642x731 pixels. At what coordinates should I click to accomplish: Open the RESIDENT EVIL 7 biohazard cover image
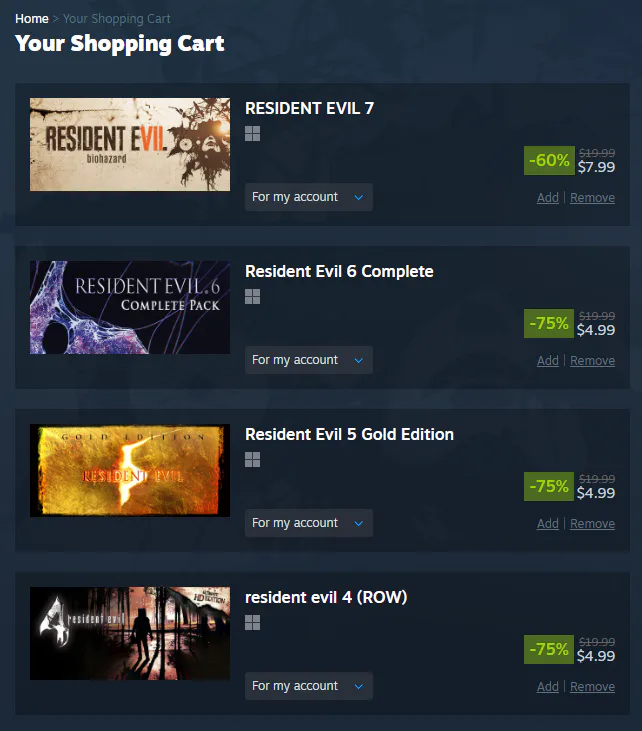pyautogui.click(x=130, y=145)
